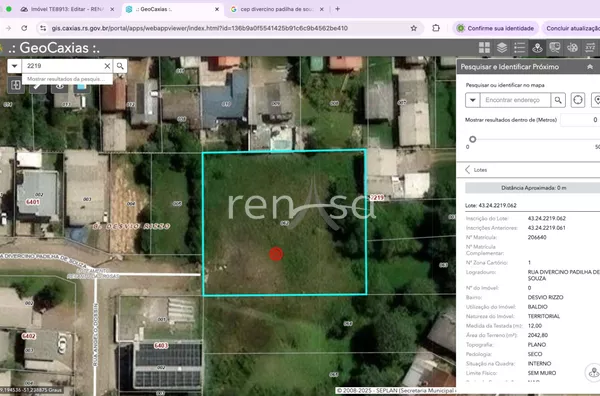The height and width of the screenshot is (396, 600).
Task: Click the red location marker on map
Action: point(276,254)
